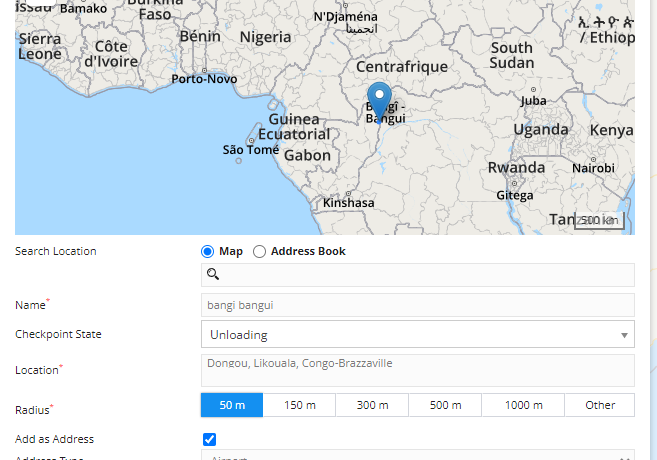Select the 1000 m radius

pyautogui.click(x=522, y=405)
